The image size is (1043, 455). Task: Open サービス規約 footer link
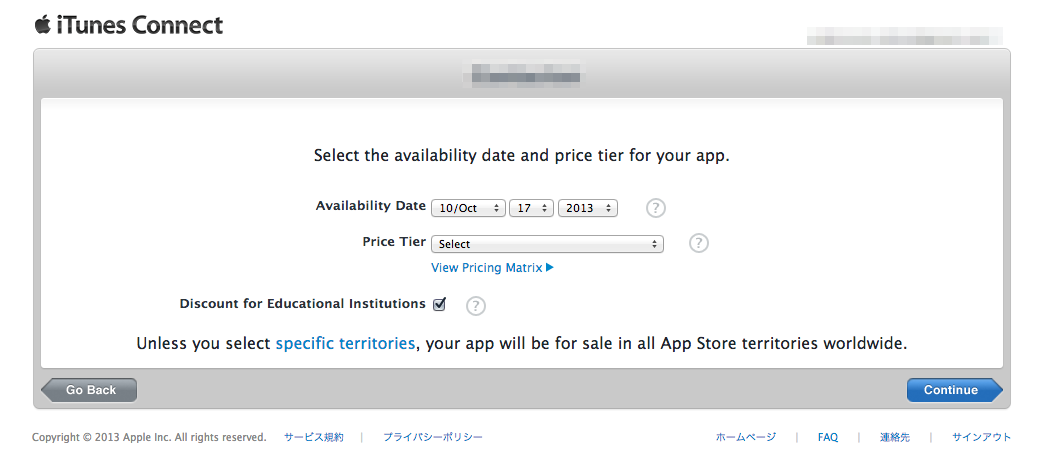tap(314, 437)
